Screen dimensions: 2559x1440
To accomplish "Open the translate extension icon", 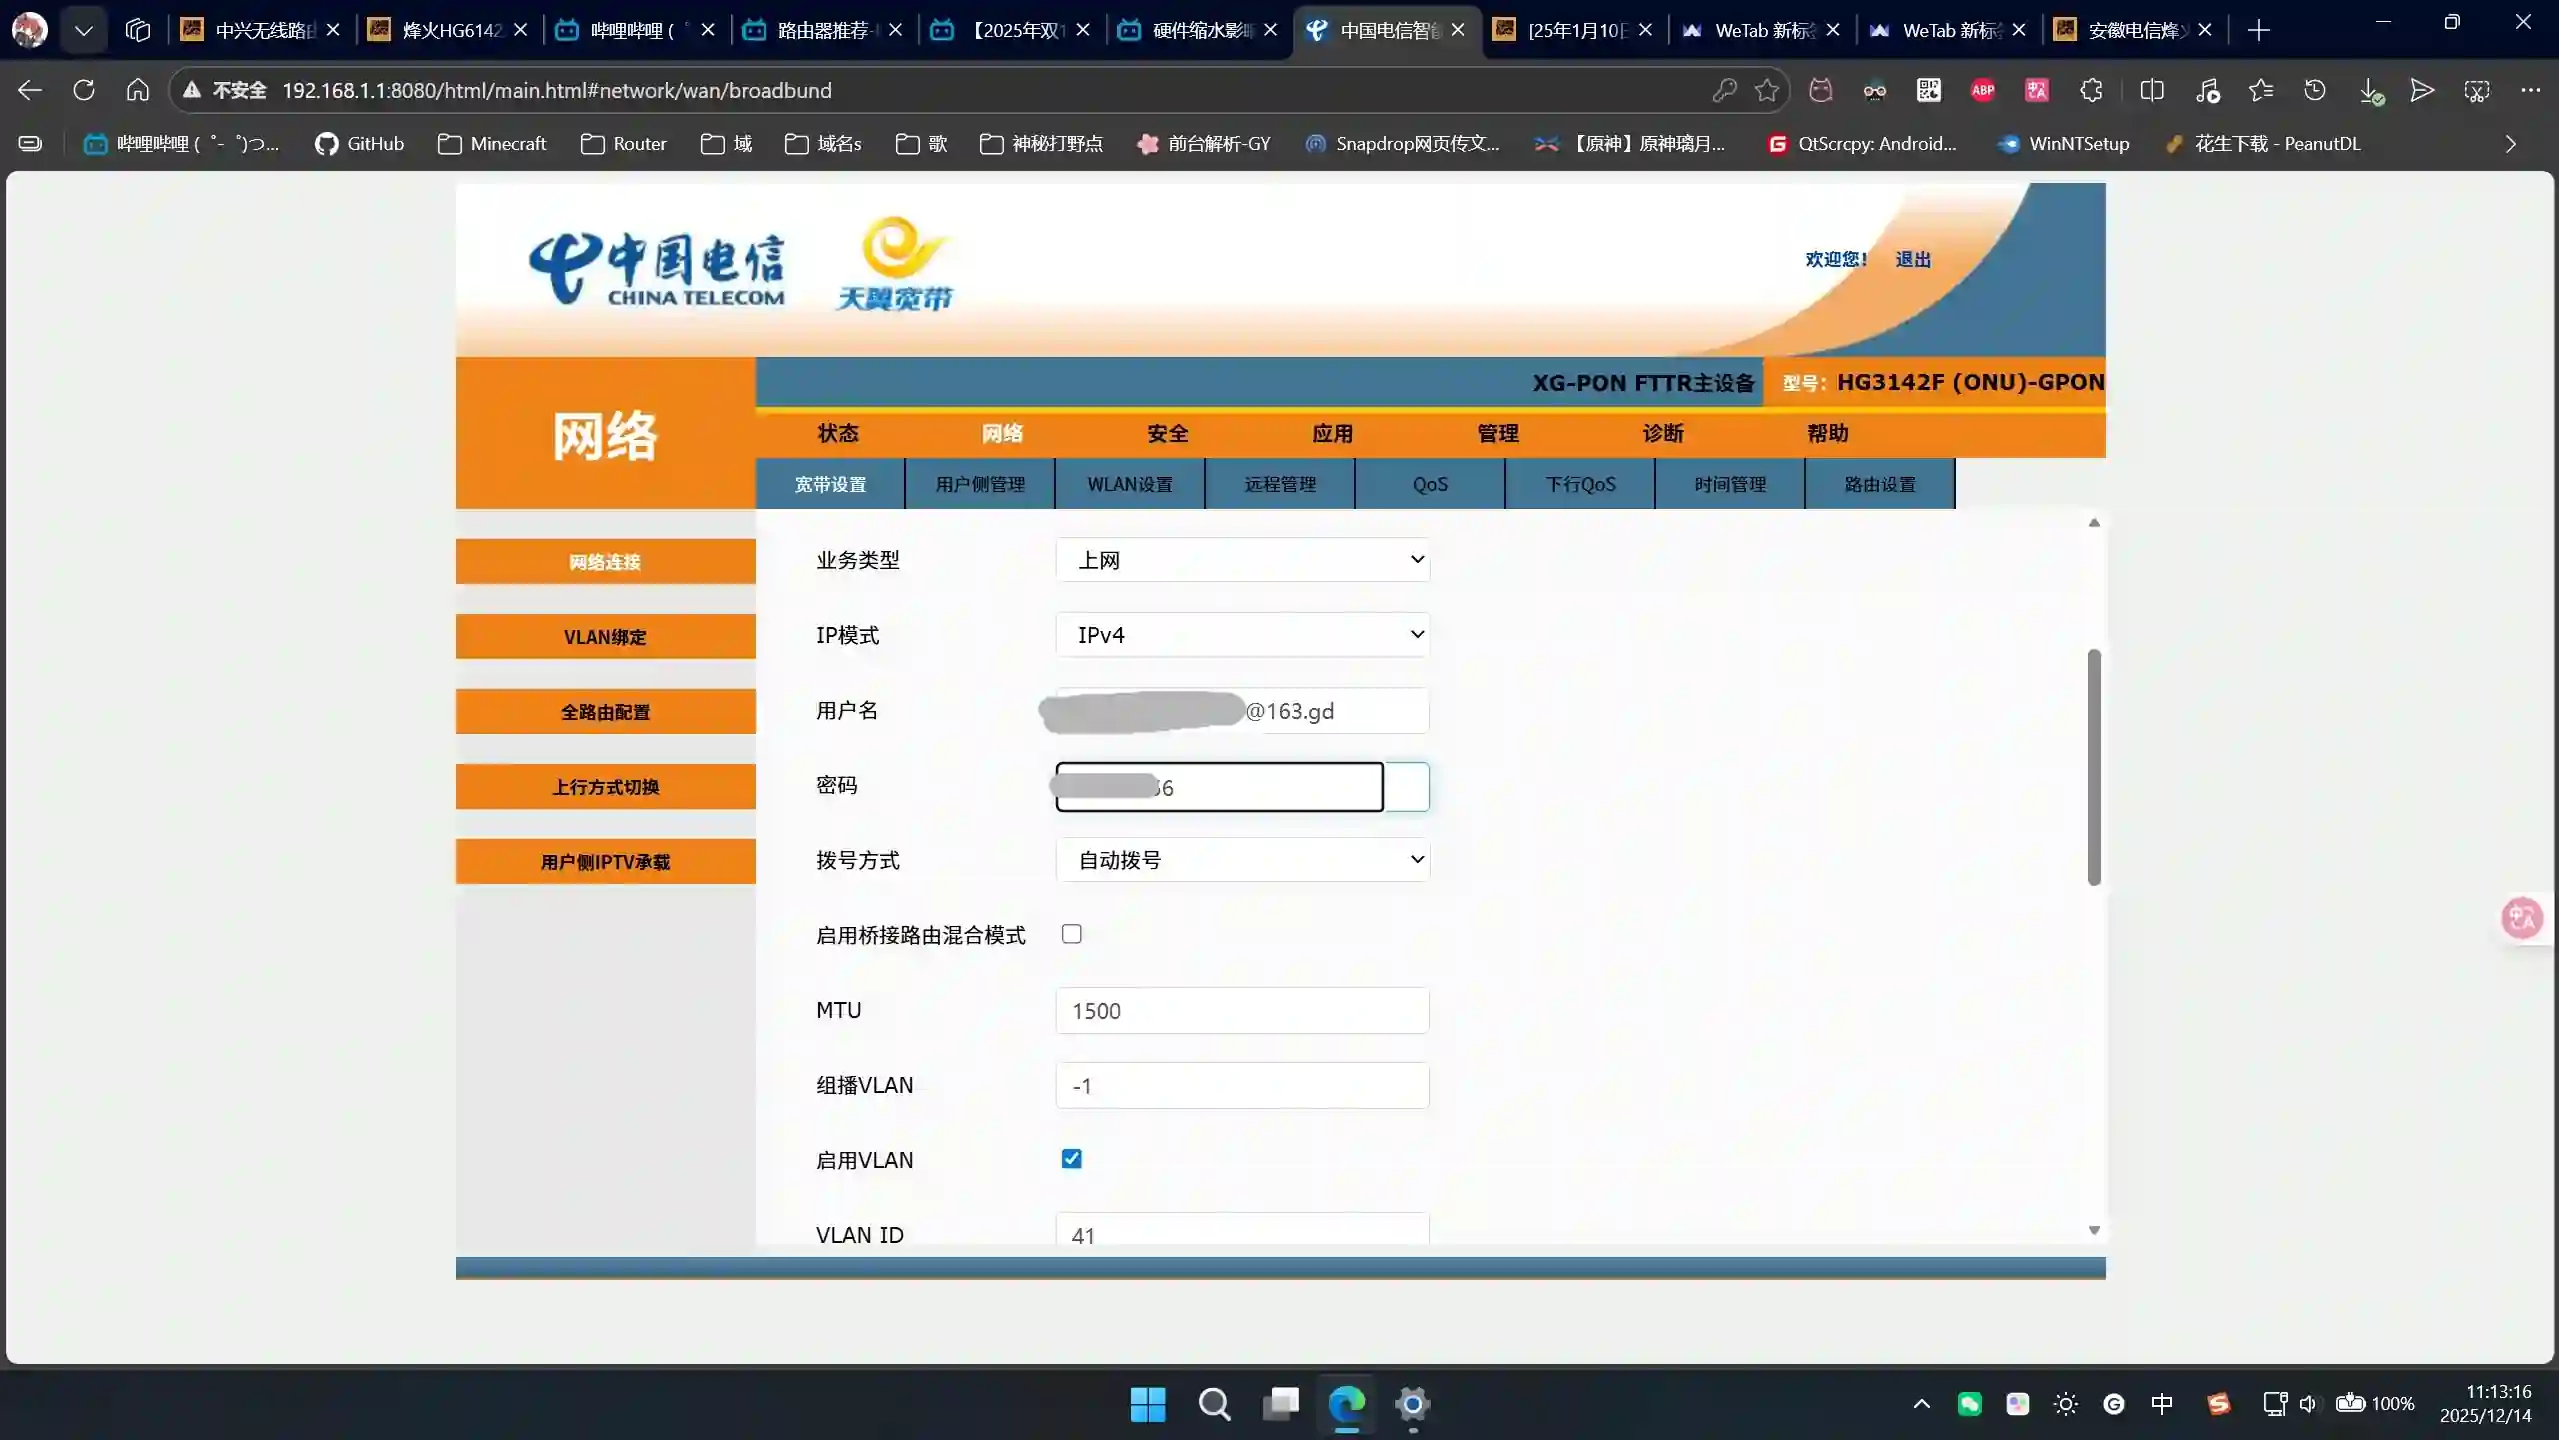I will pos(2036,90).
